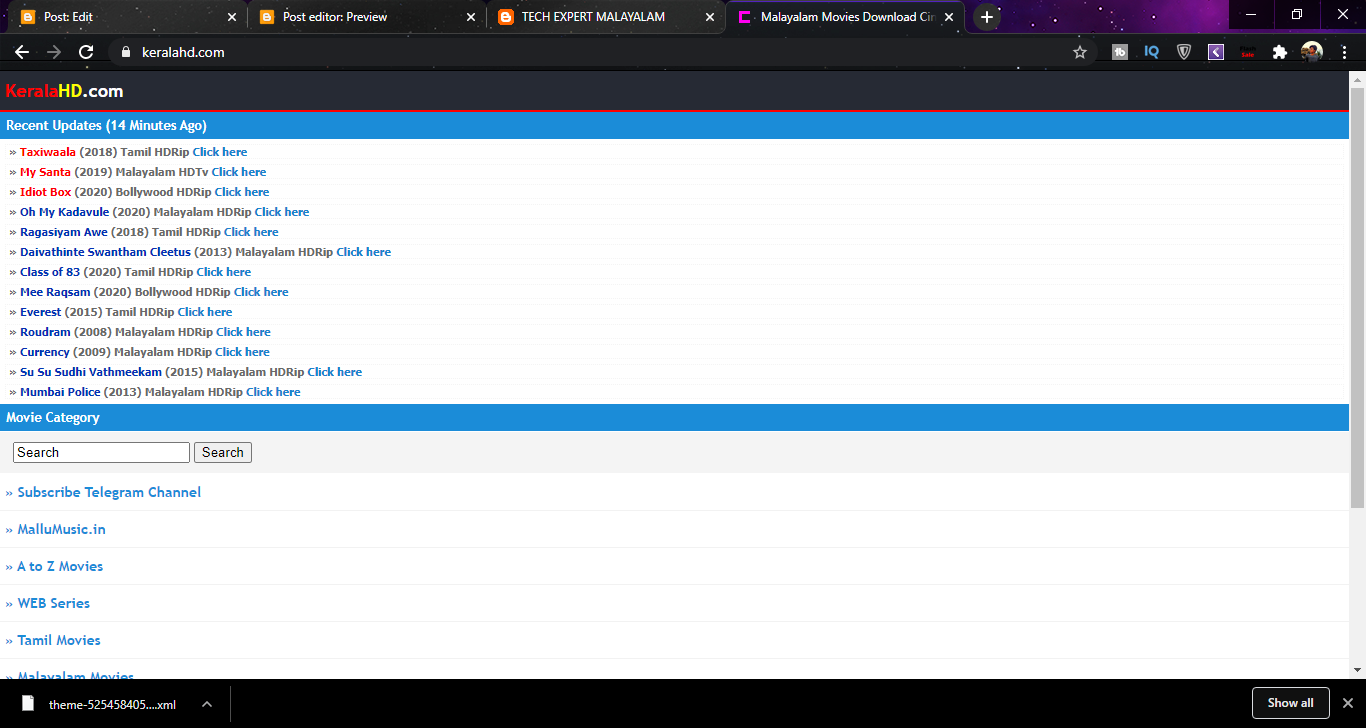Open a new tab with the plus button
This screenshot has width=1366, height=728.
pos(987,17)
